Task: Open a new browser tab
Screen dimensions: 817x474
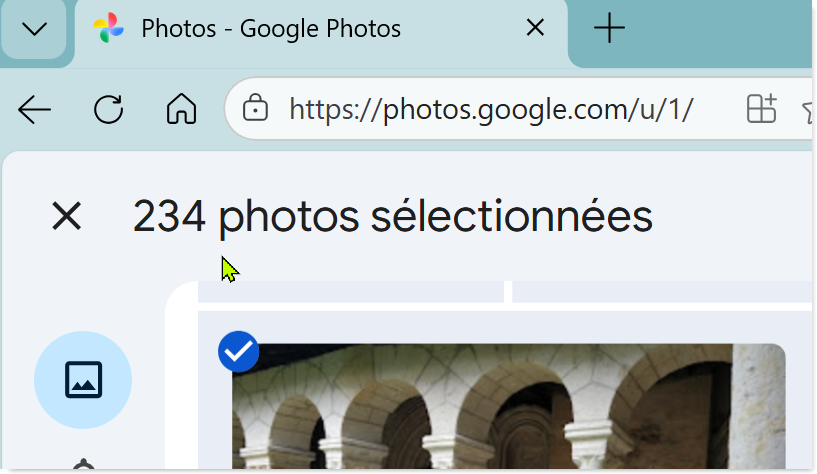Action: pyautogui.click(x=609, y=29)
